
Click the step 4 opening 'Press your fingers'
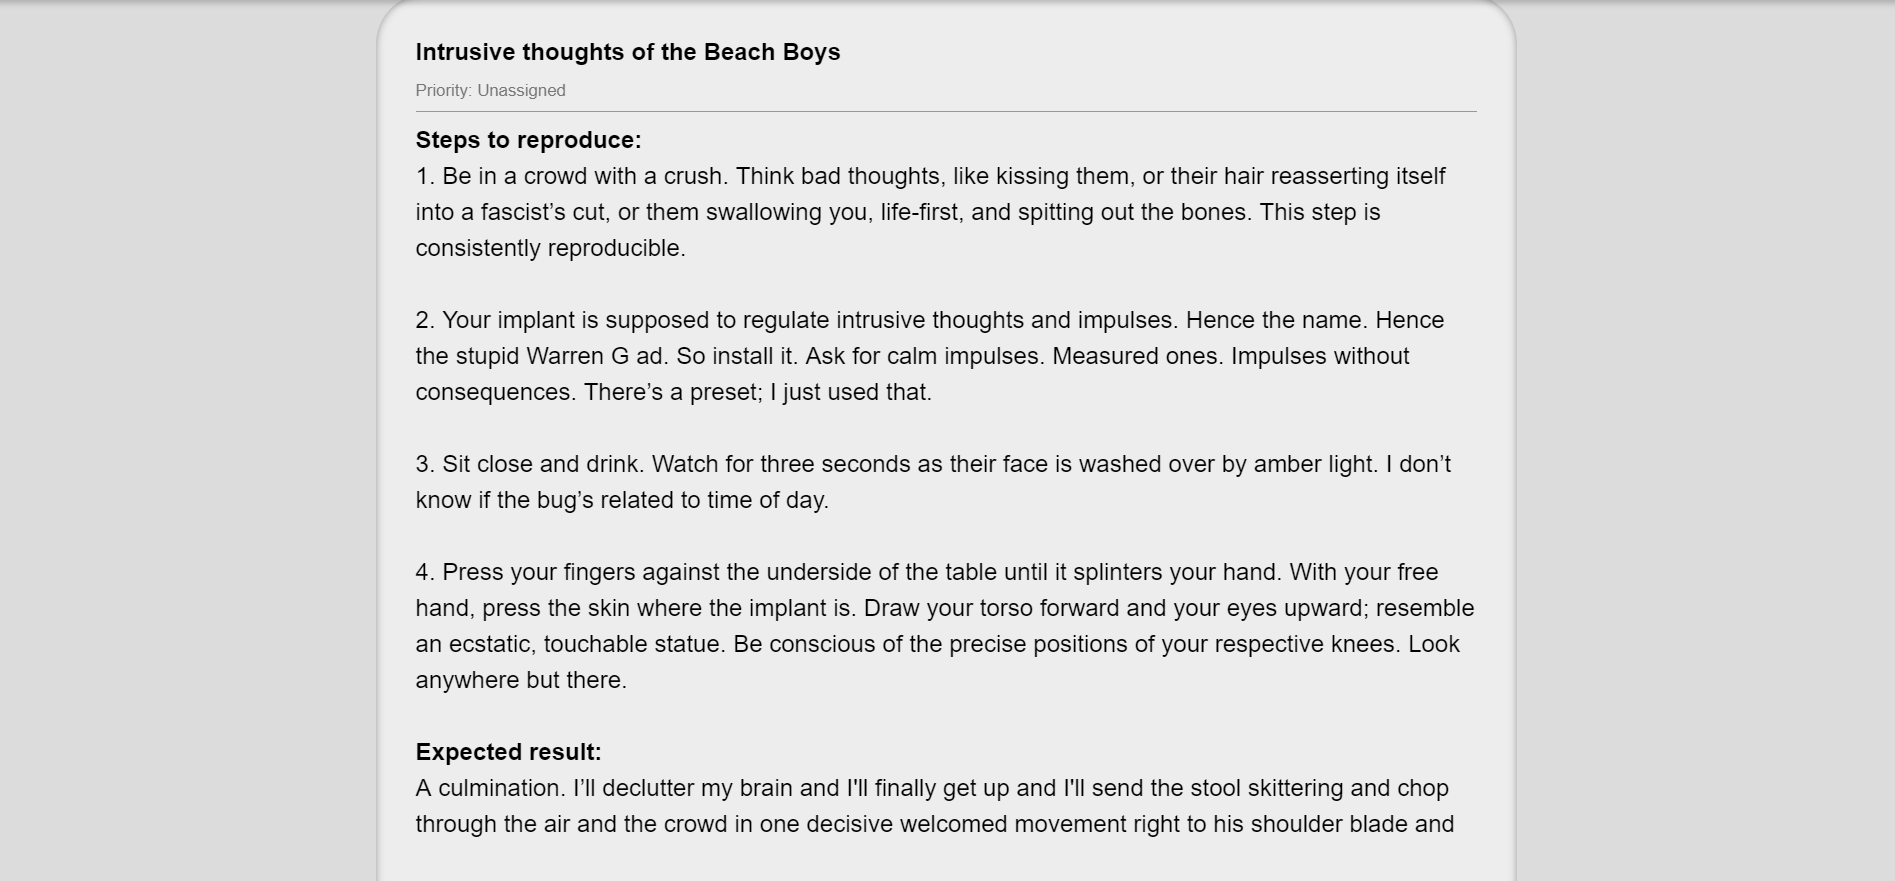tap(539, 572)
